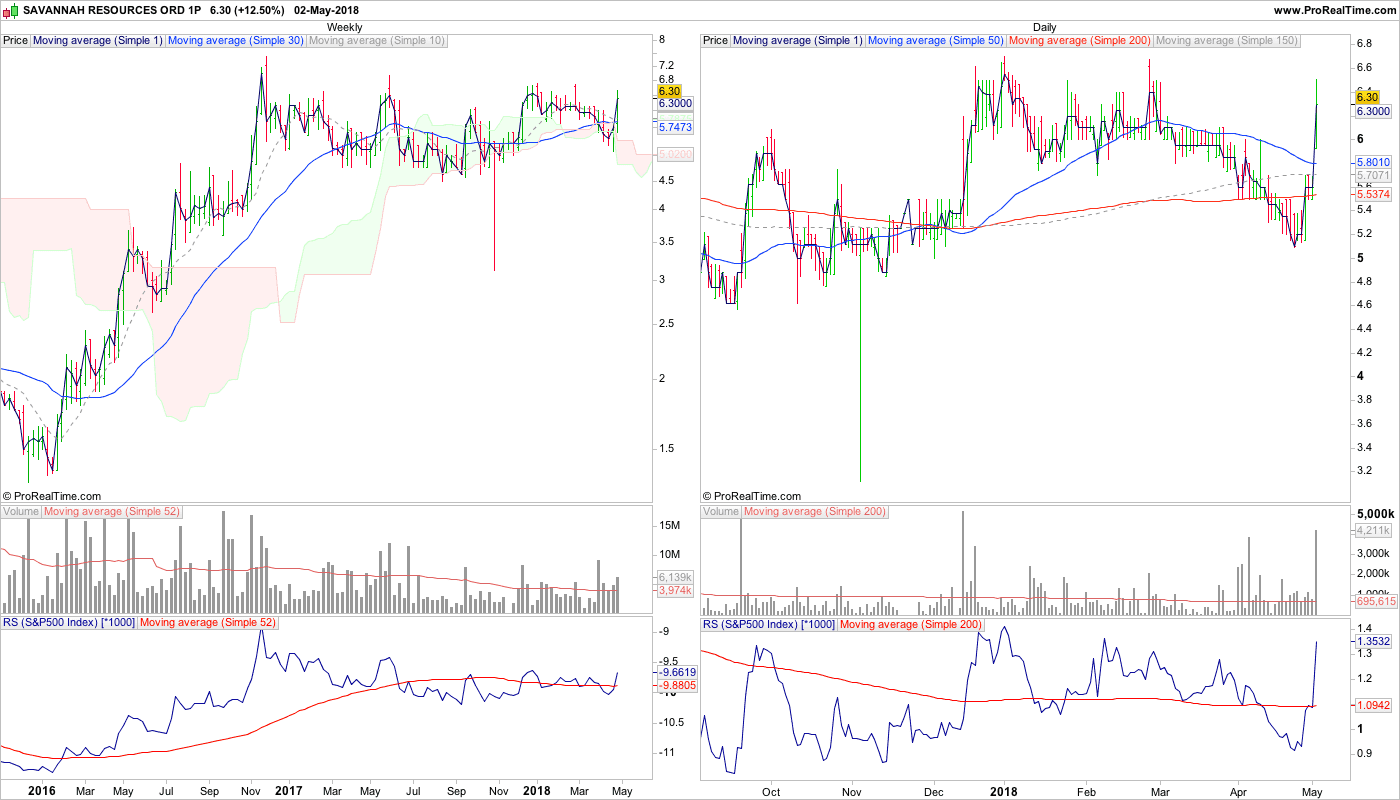Click the Apr label on Daily time axis

[1238, 791]
